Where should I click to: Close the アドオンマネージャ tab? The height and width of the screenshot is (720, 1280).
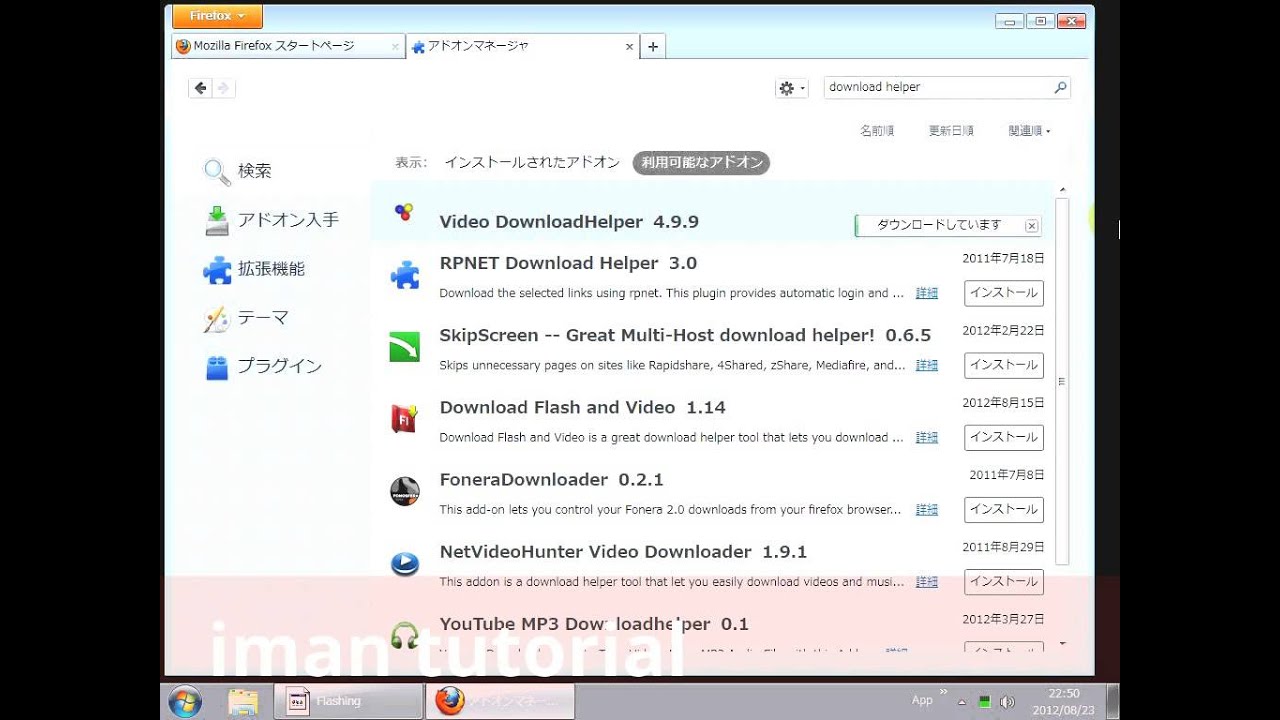point(629,47)
